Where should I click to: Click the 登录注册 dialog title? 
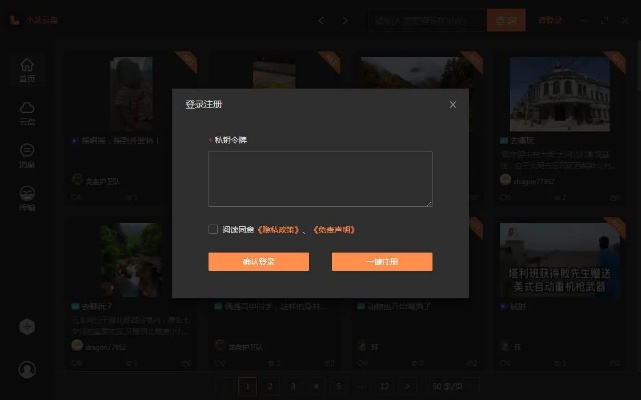(x=204, y=104)
